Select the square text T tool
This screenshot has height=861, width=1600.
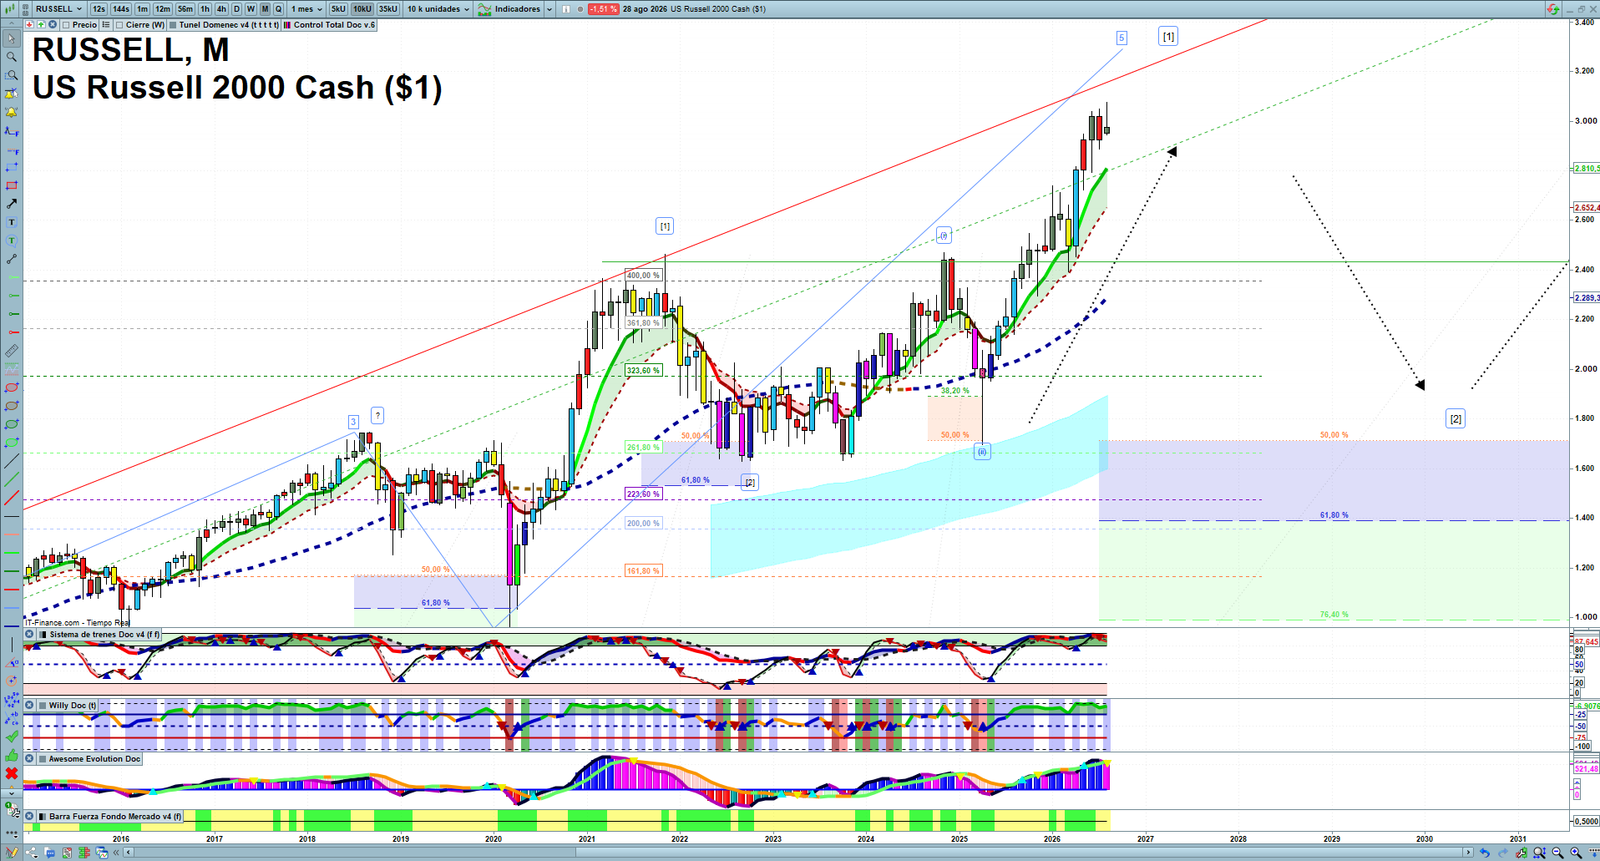12,222
